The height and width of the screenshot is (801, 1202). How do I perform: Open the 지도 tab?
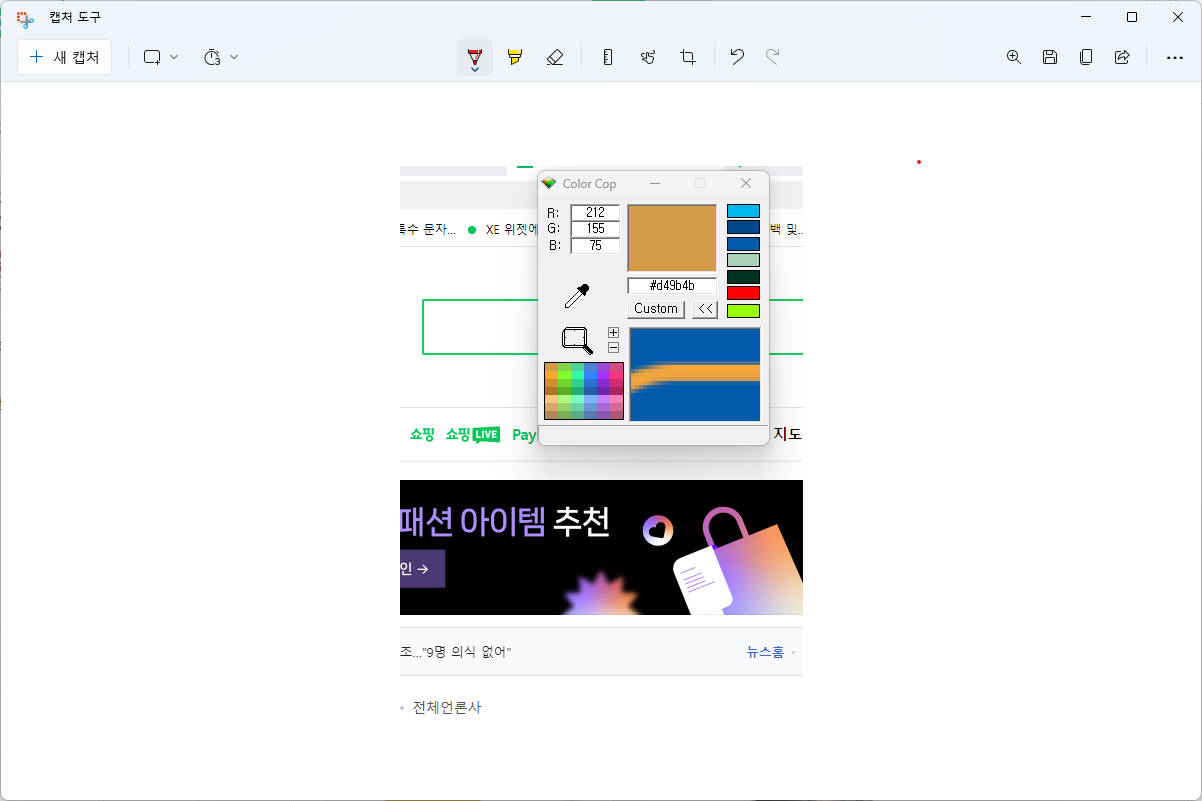pyautogui.click(x=788, y=434)
